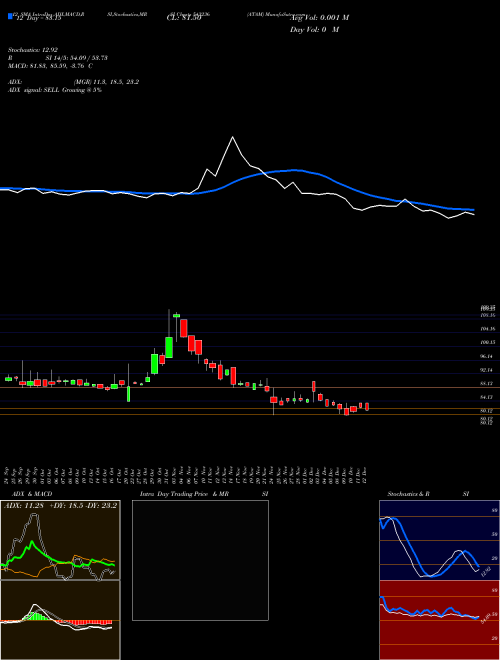The height and width of the screenshot is (660, 500).
Task: Click the 'ADX: 11.28 +DY: 18.5 -DY: 23.2' header
Action: coord(60,505)
